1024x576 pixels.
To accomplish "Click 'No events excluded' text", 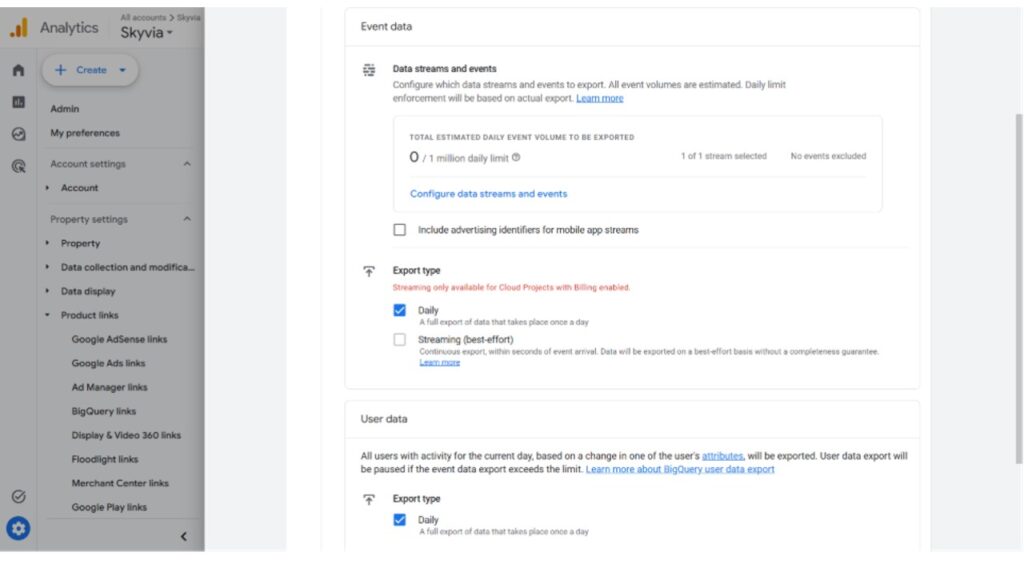I will point(828,156).
